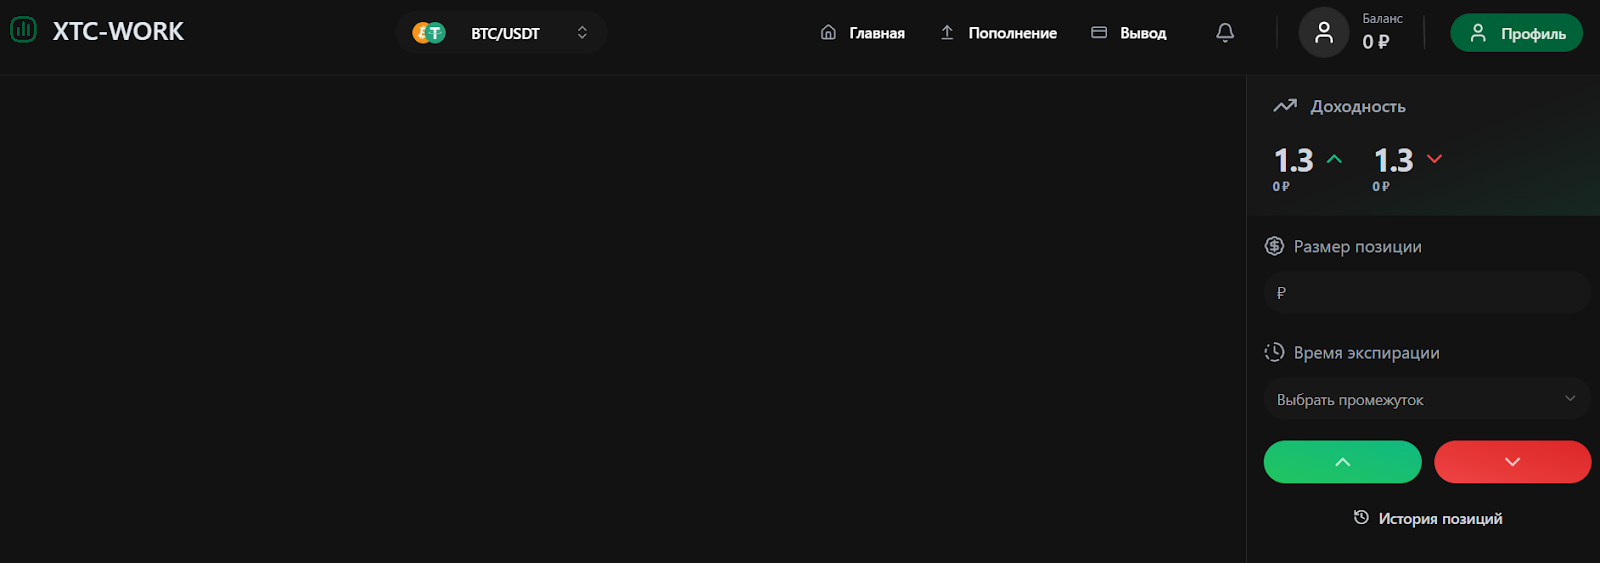The width and height of the screenshot is (1600, 563).
Task: Click the 0 ₽ balance value
Action: click(1376, 42)
